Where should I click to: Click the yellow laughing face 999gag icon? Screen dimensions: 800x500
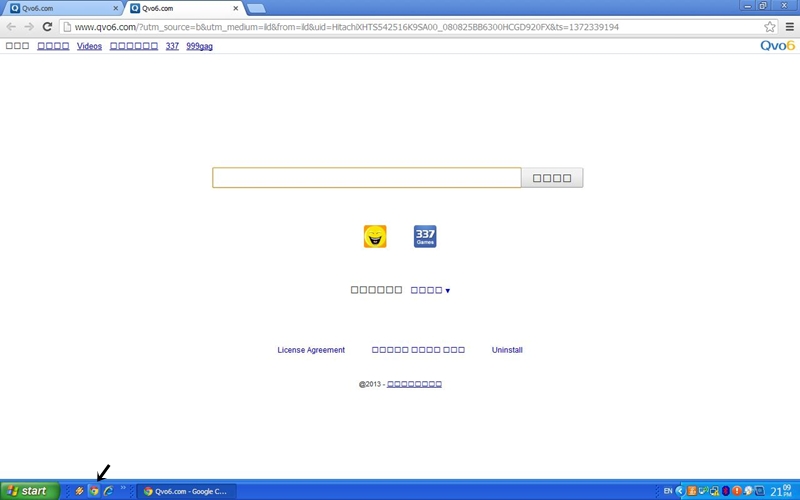(x=375, y=236)
